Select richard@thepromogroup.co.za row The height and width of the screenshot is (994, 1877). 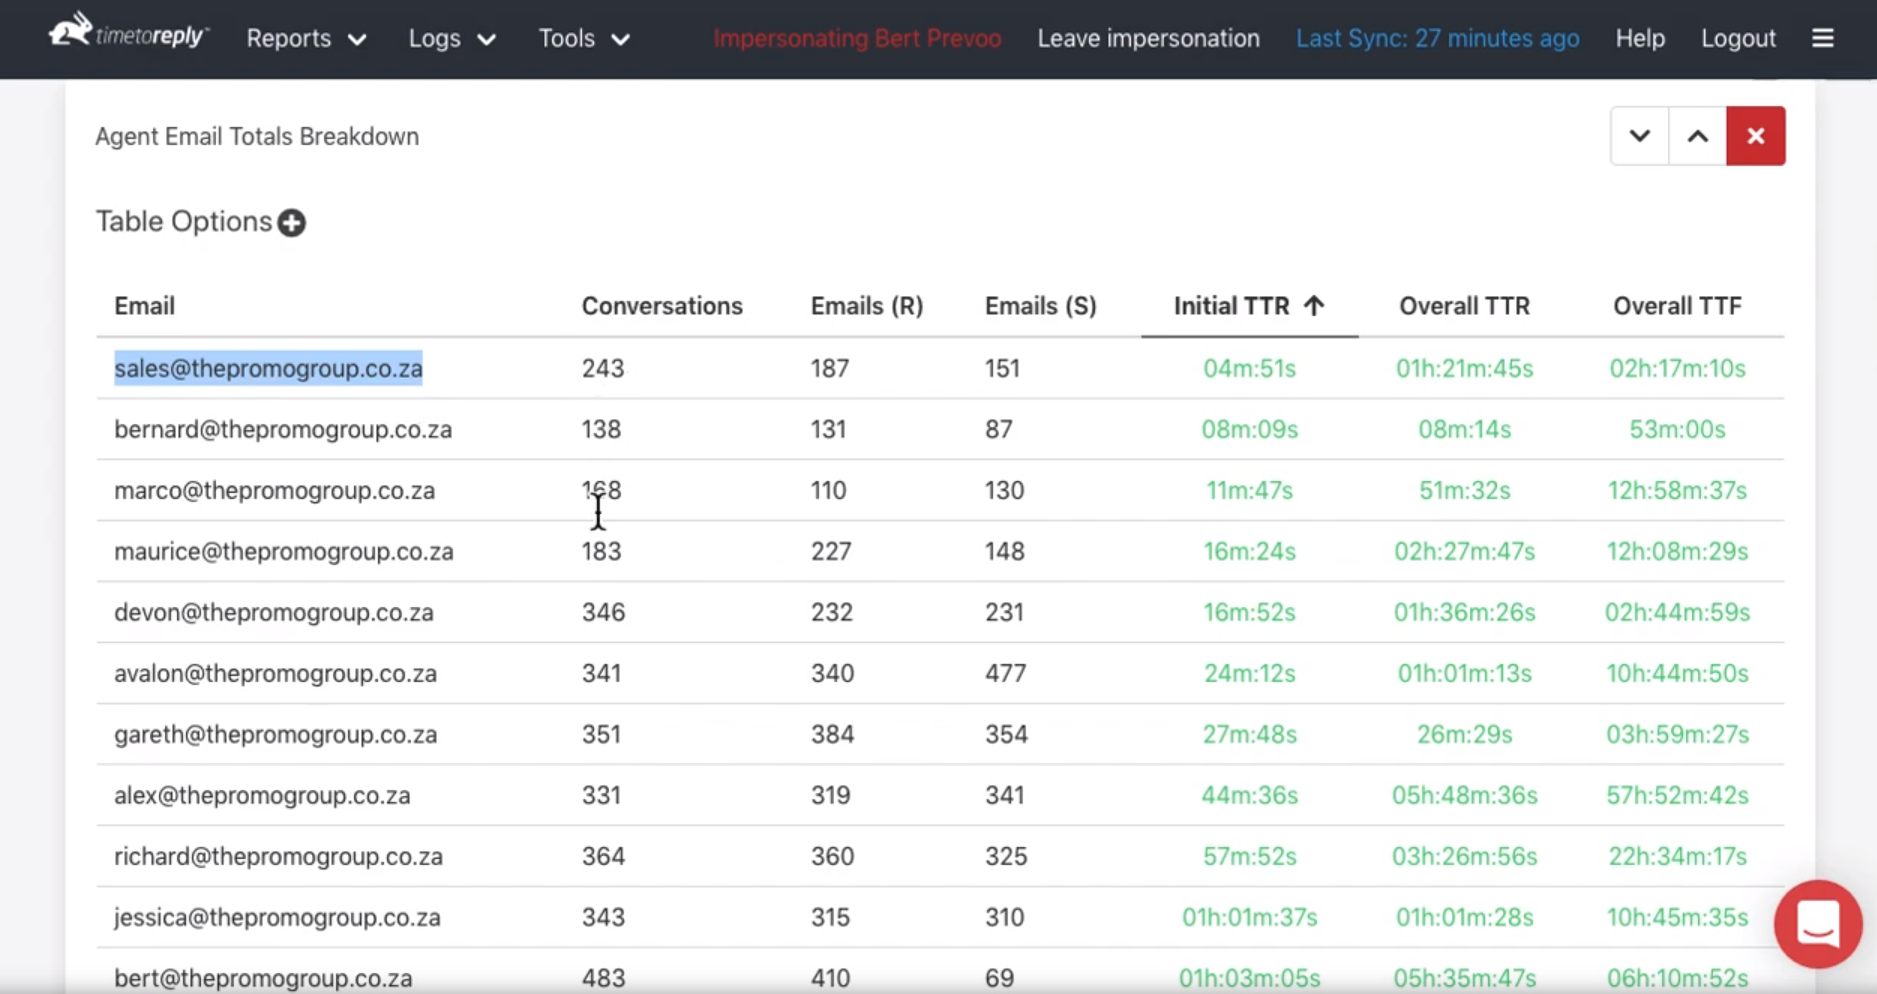[940, 856]
